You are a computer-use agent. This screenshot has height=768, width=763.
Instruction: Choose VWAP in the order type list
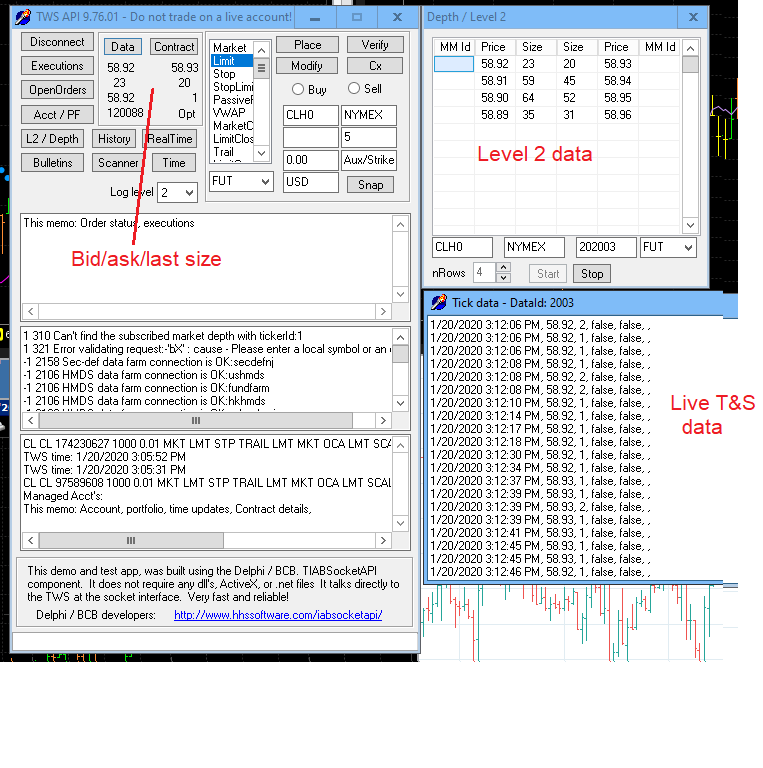pyautogui.click(x=230, y=113)
